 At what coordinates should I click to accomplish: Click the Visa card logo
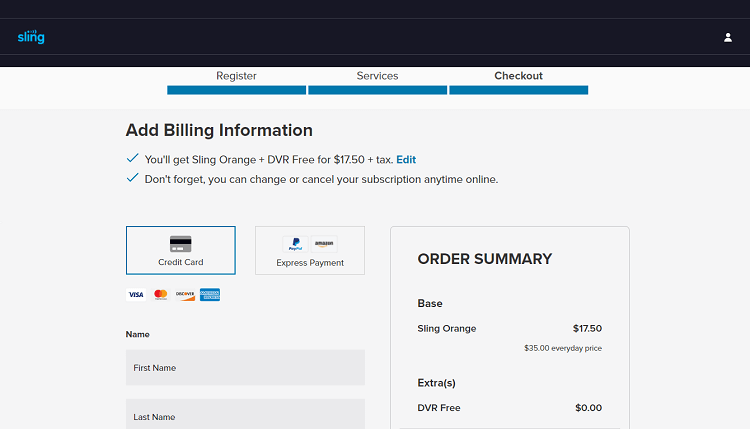(x=136, y=295)
